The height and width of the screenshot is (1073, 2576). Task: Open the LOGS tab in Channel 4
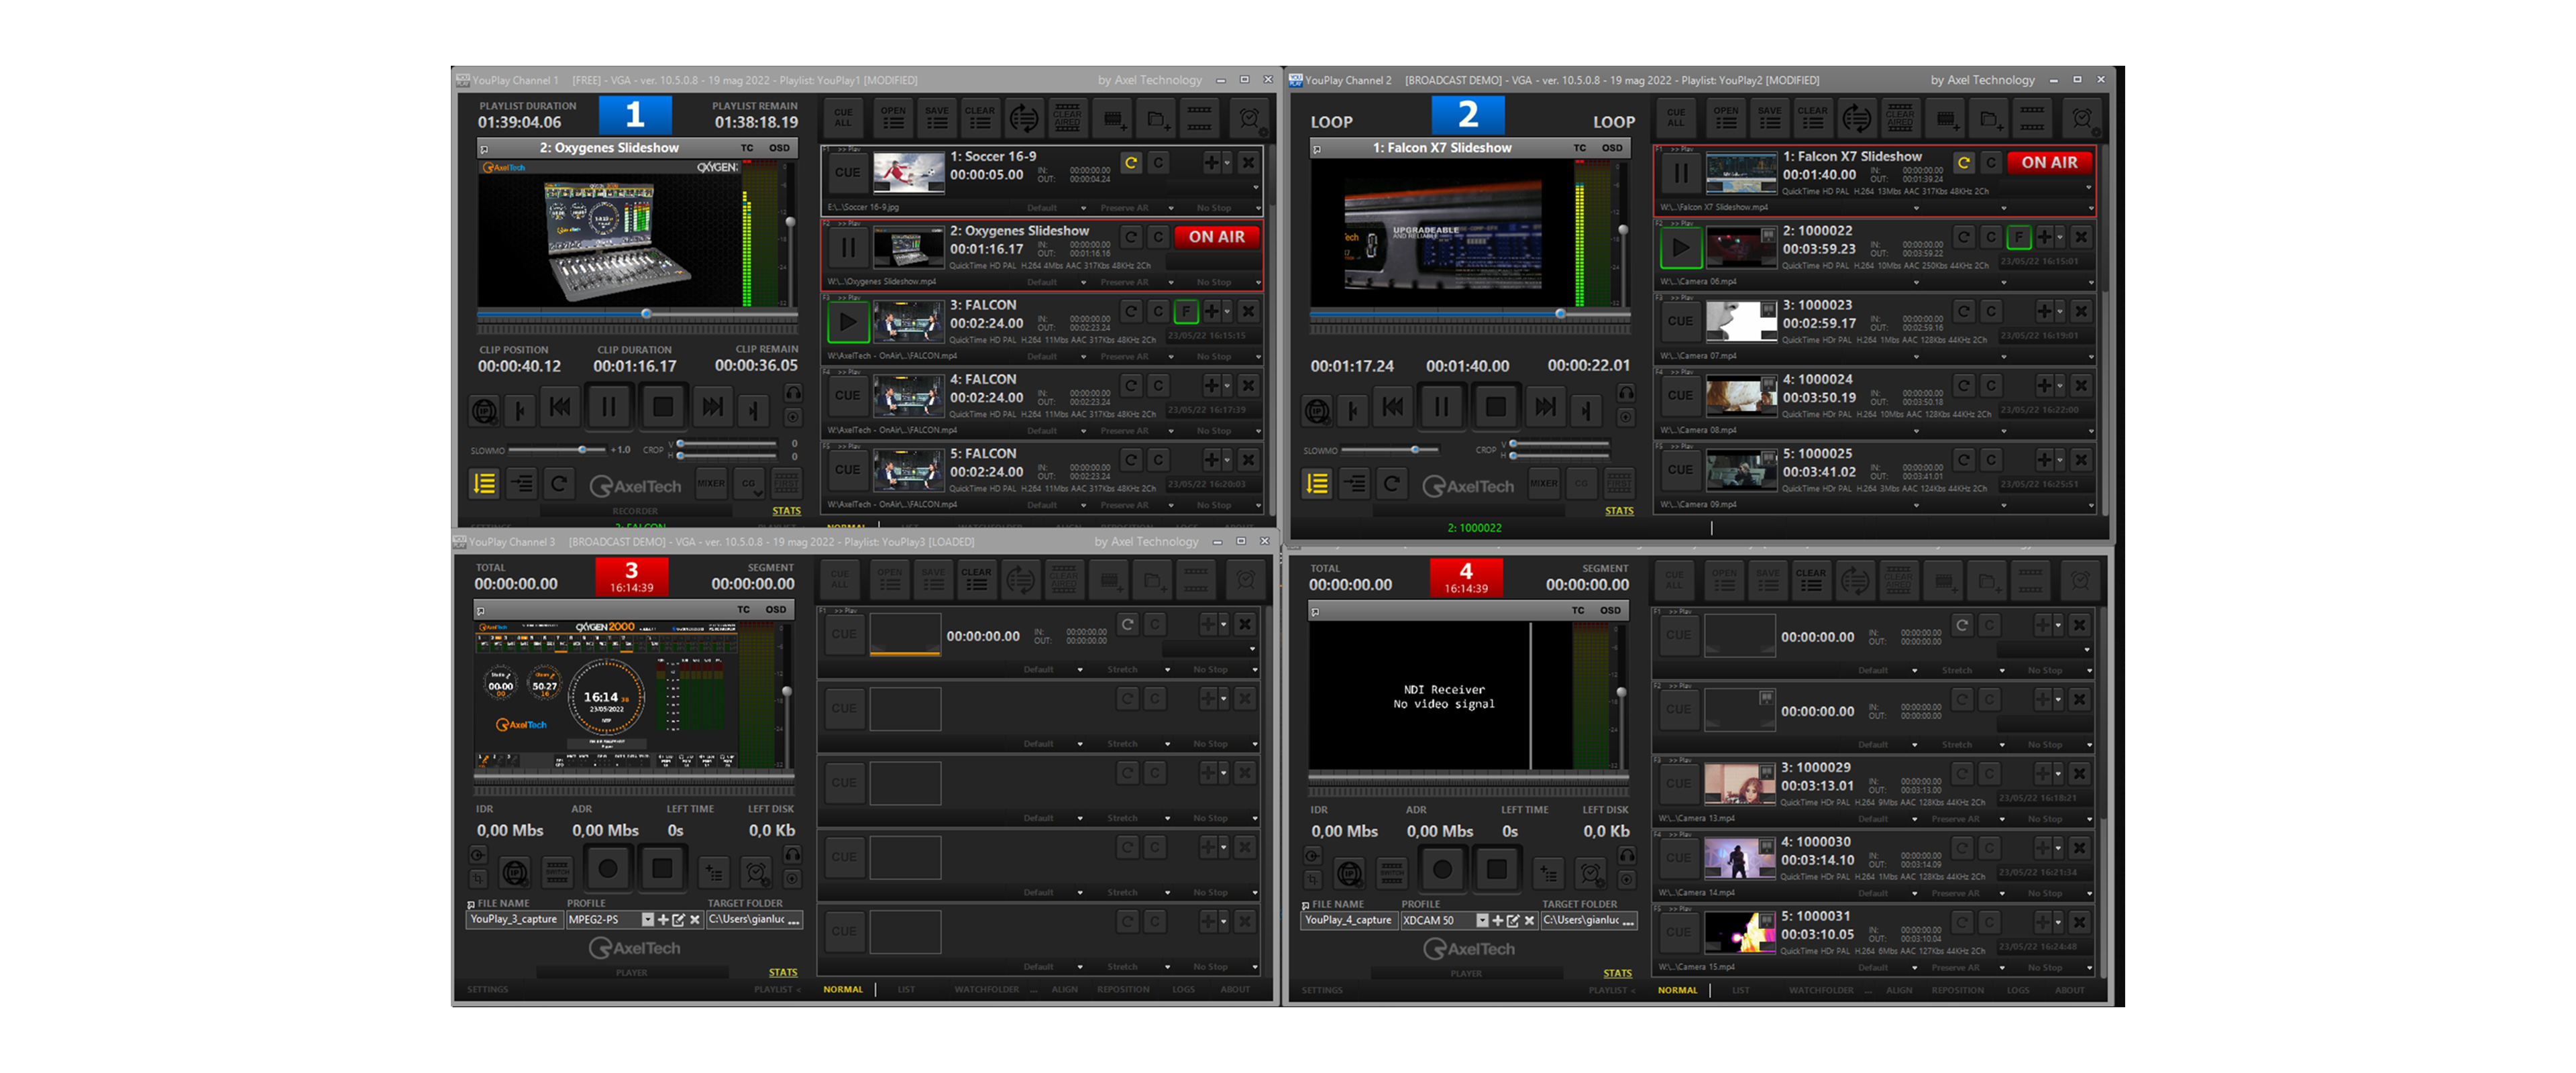point(2018,990)
